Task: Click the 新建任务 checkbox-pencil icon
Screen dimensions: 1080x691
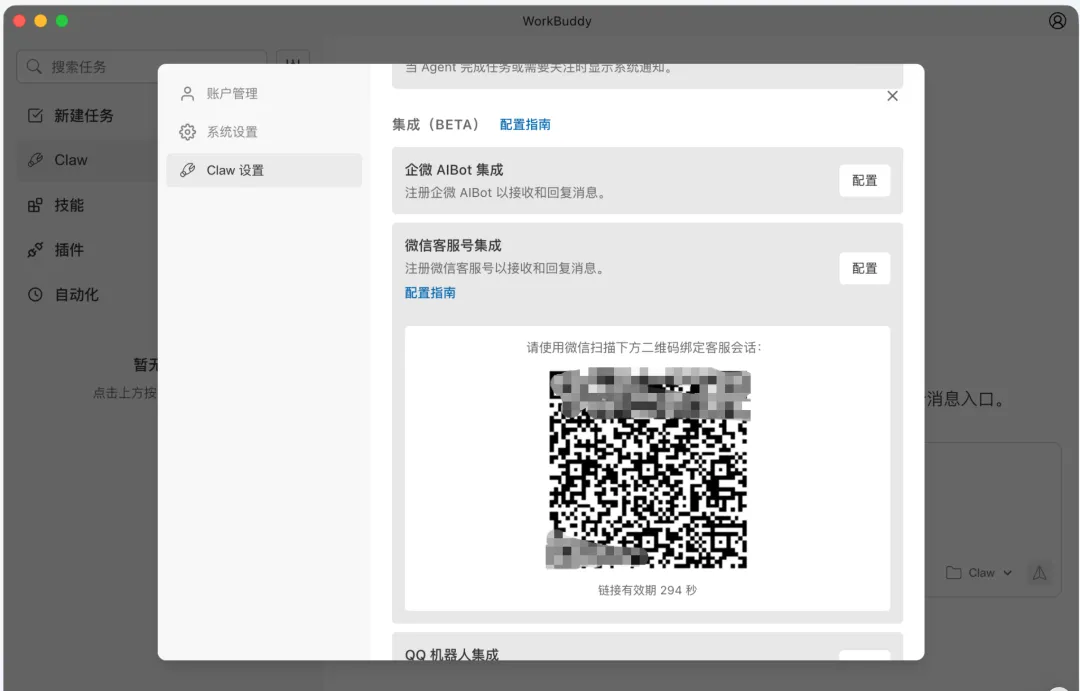Action: [35, 116]
